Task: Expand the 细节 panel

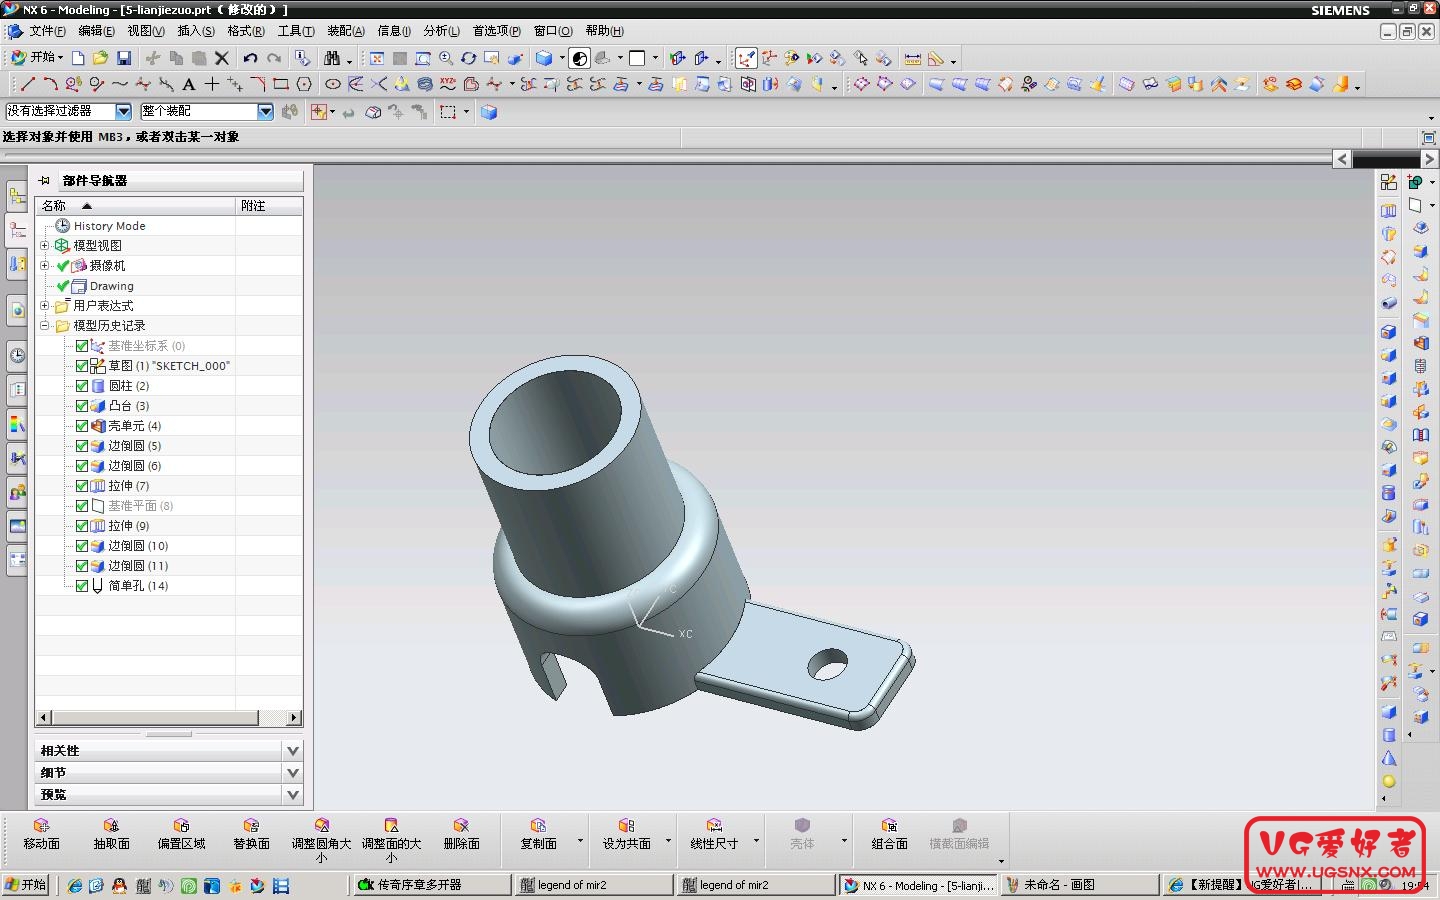Action: 293,772
